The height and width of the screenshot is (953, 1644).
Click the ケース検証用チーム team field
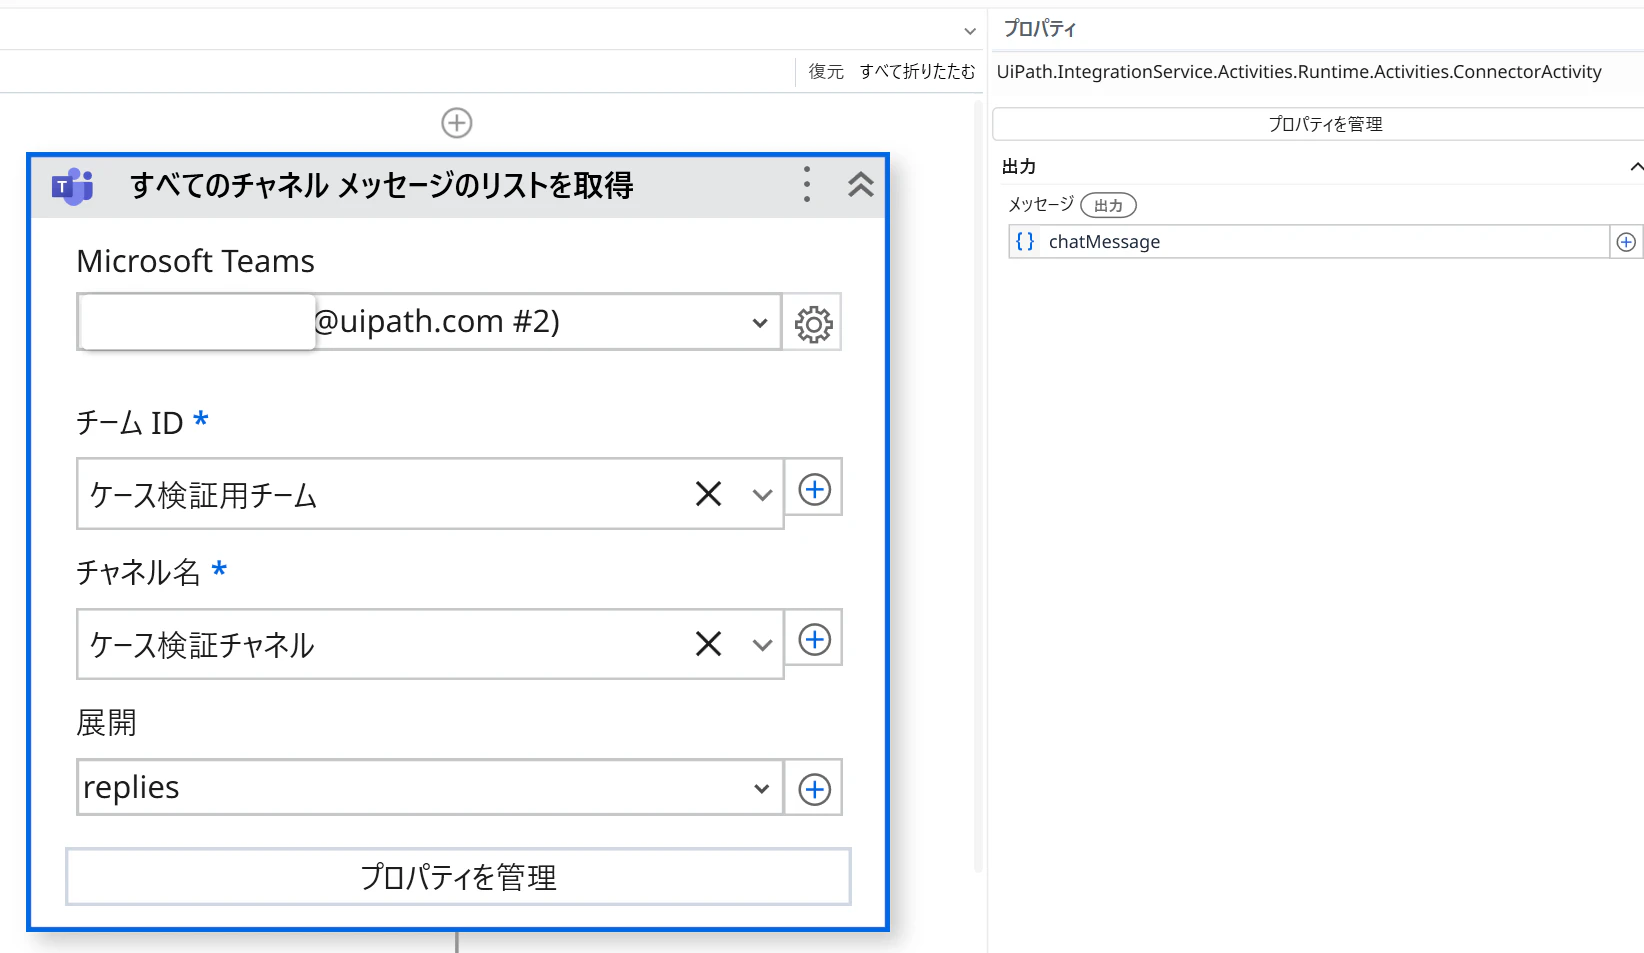(430, 494)
